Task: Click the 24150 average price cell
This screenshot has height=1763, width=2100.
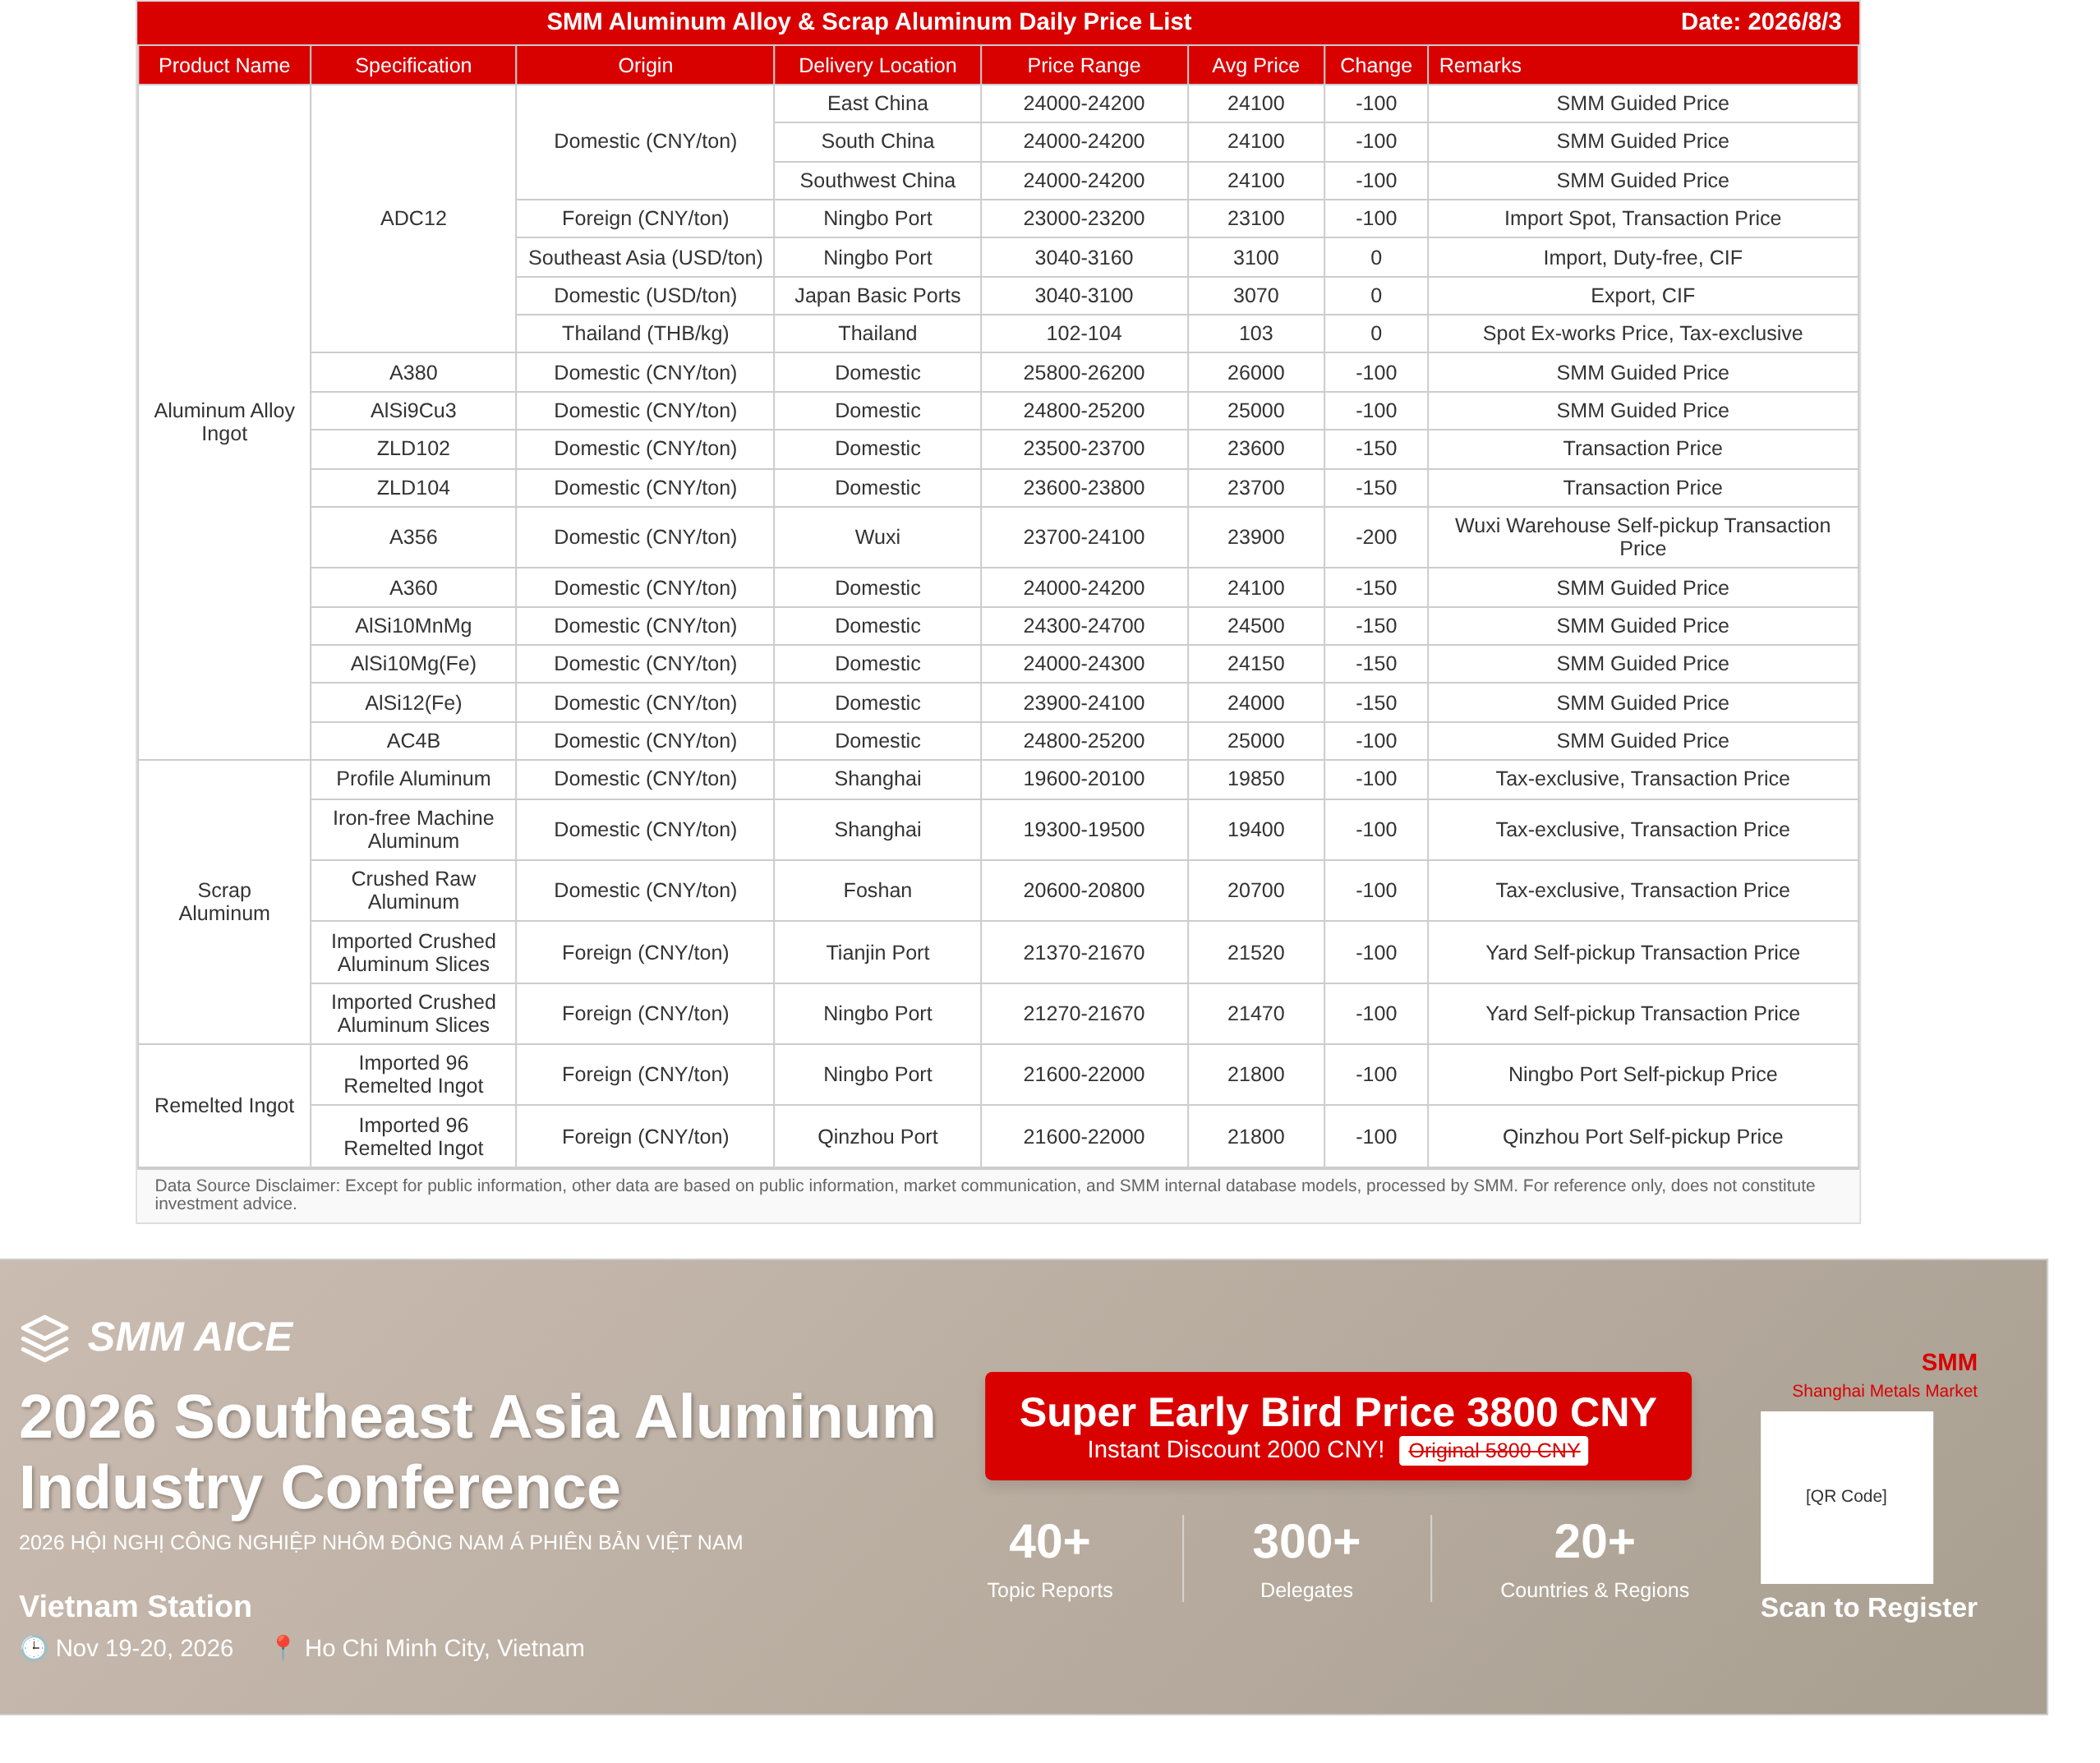Action: (x=1256, y=664)
